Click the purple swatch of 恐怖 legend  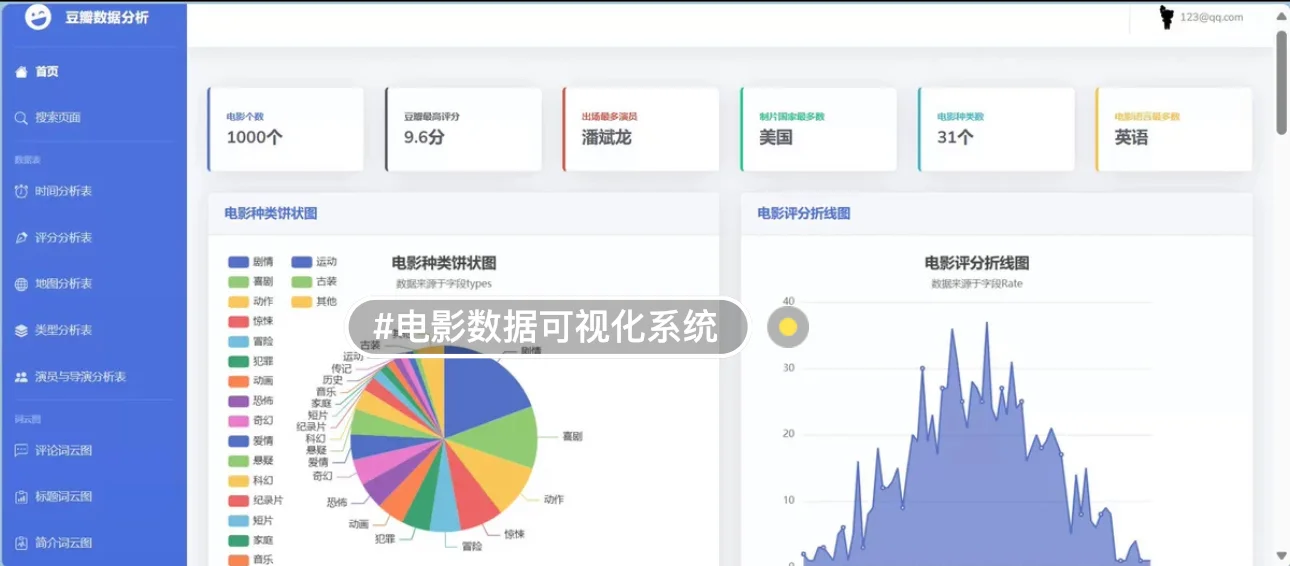pyautogui.click(x=238, y=401)
